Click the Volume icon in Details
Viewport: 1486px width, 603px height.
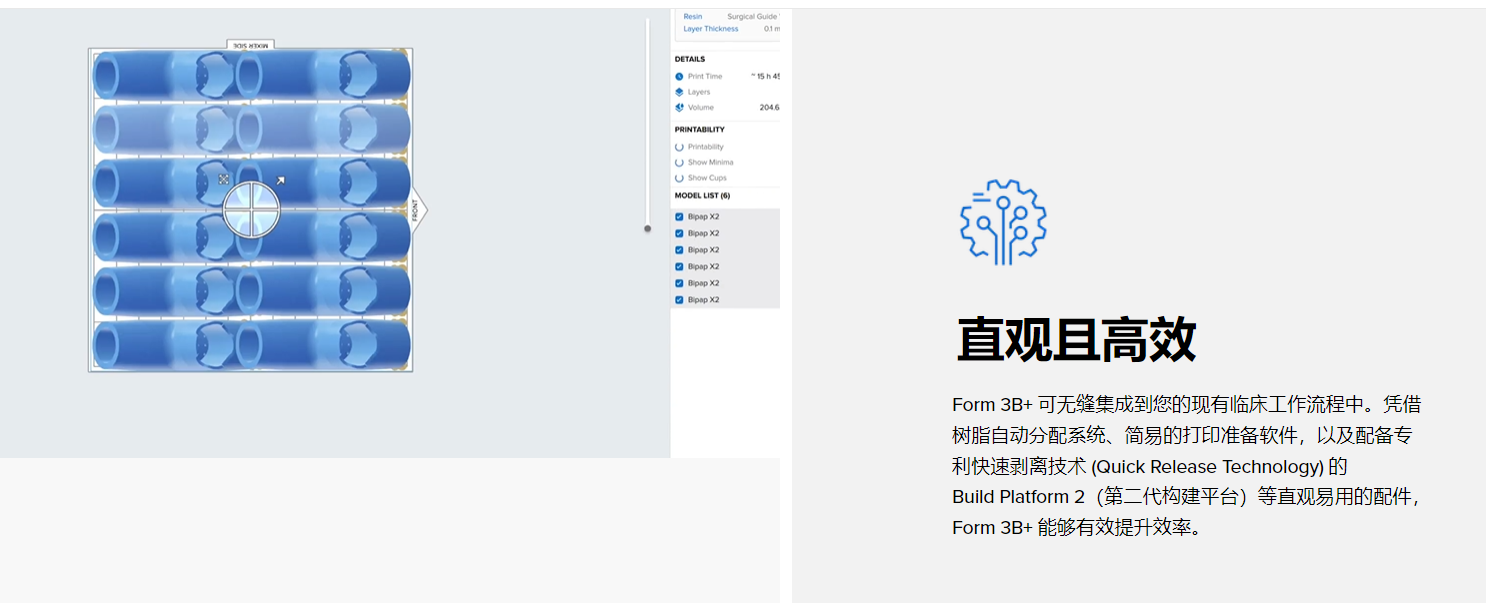(679, 108)
